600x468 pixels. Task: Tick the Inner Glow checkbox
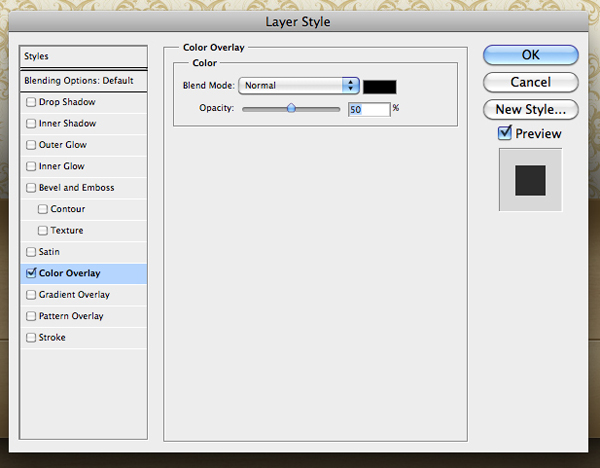click(x=31, y=166)
